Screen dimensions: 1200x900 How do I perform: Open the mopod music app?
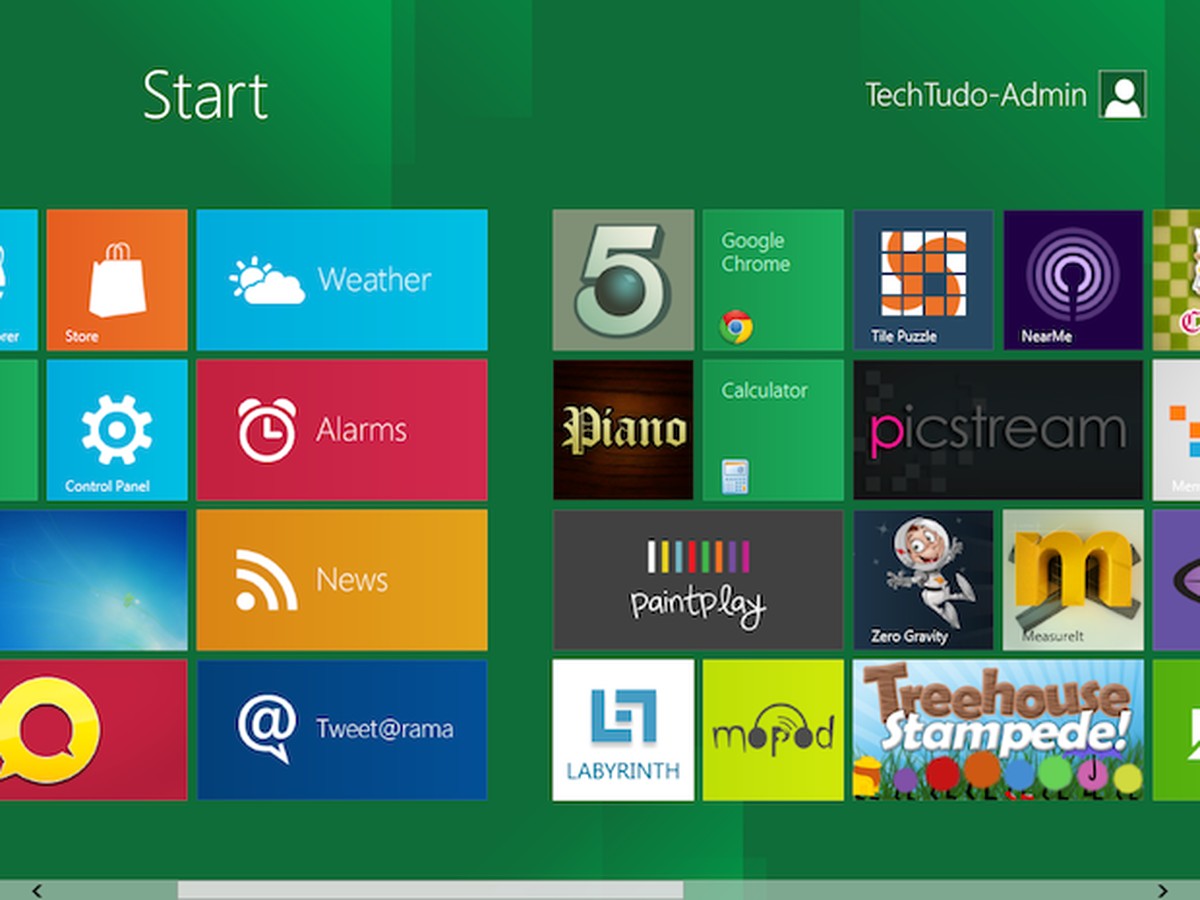pos(773,730)
